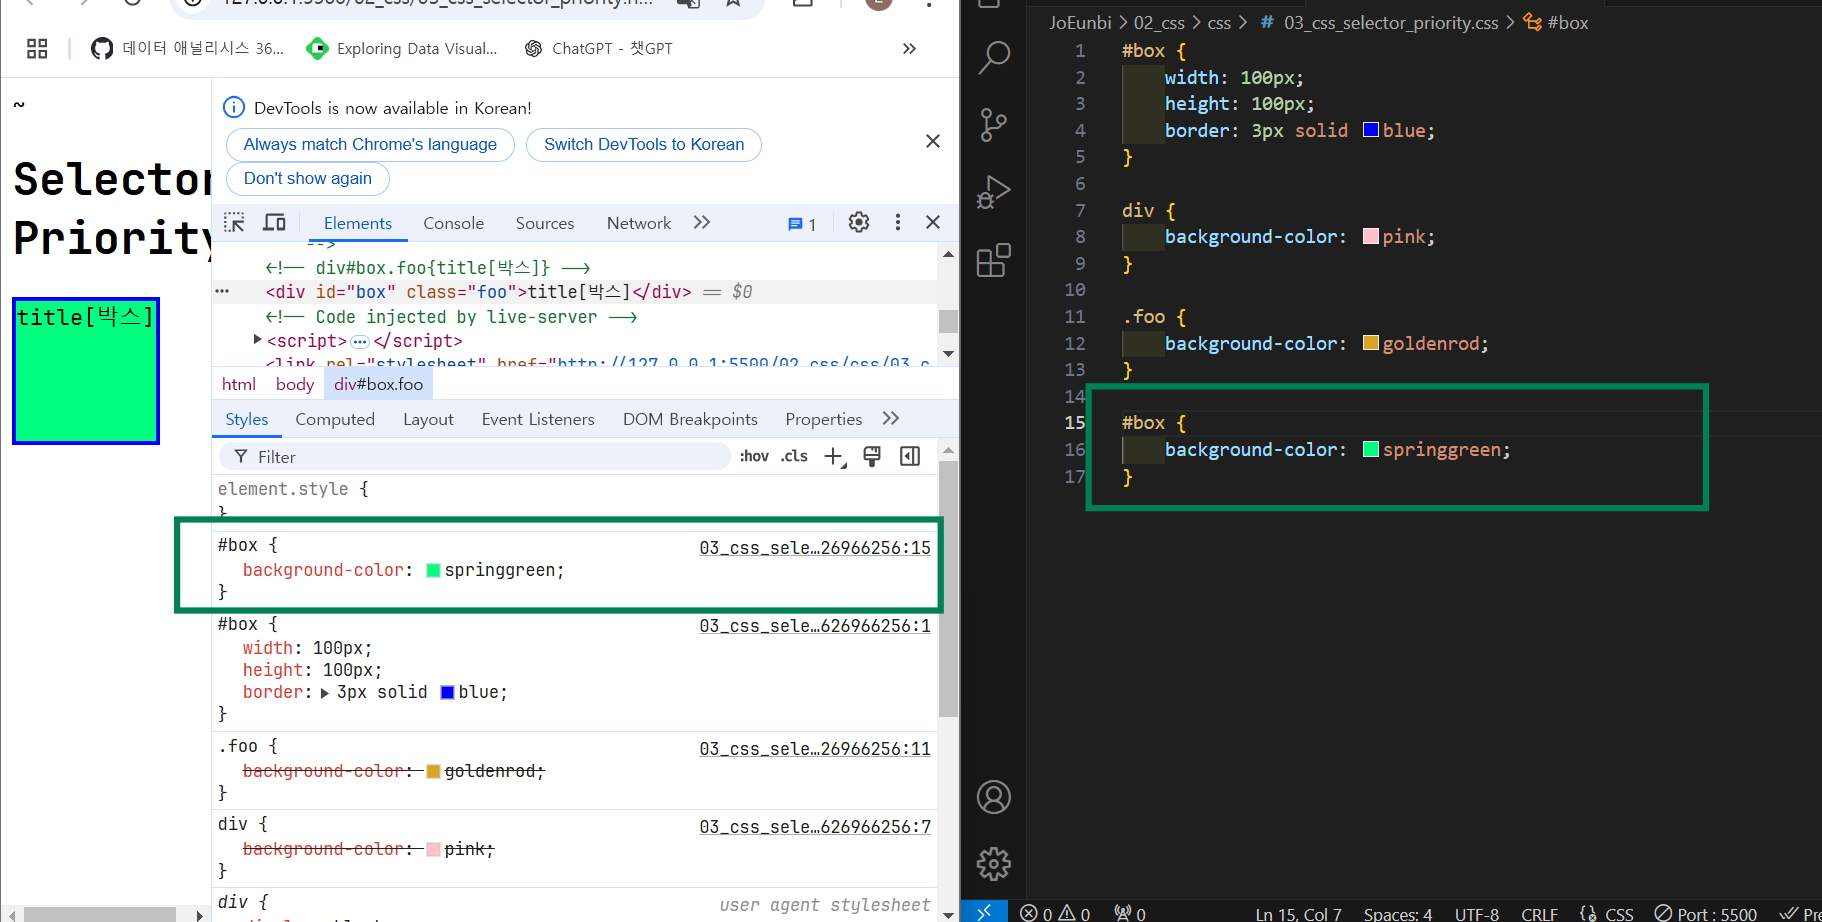
Task: Select body in the DOM breadcrumb
Action: (295, 384)
